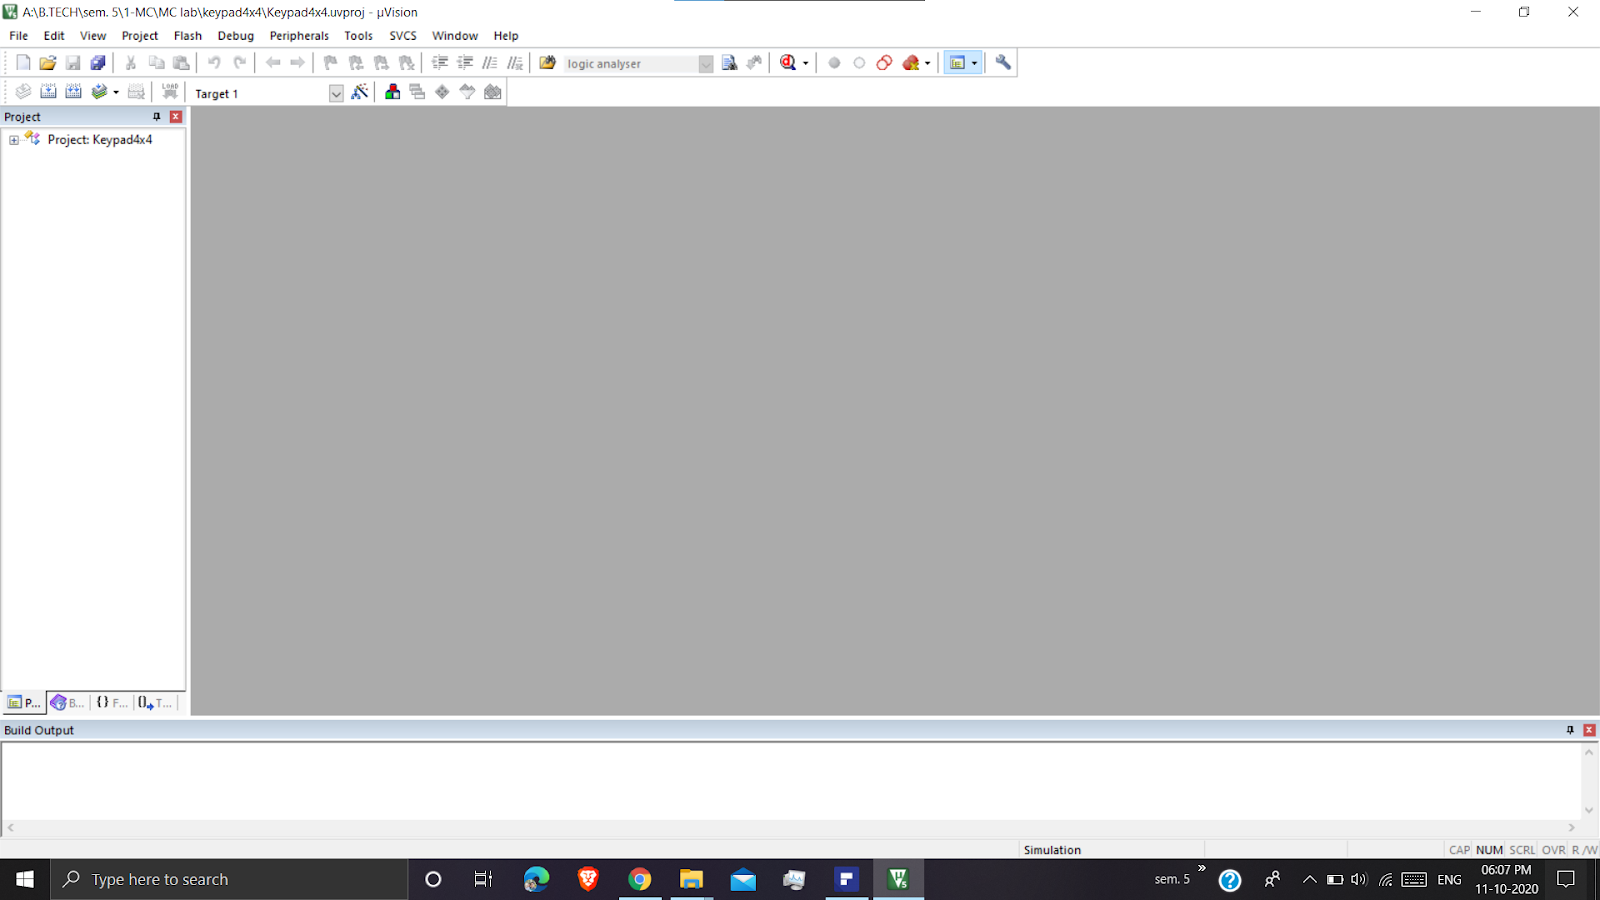Screen dimensions: 1600x900
Task: Click the Cut scissors icon
Action: [x=130, y=63]
